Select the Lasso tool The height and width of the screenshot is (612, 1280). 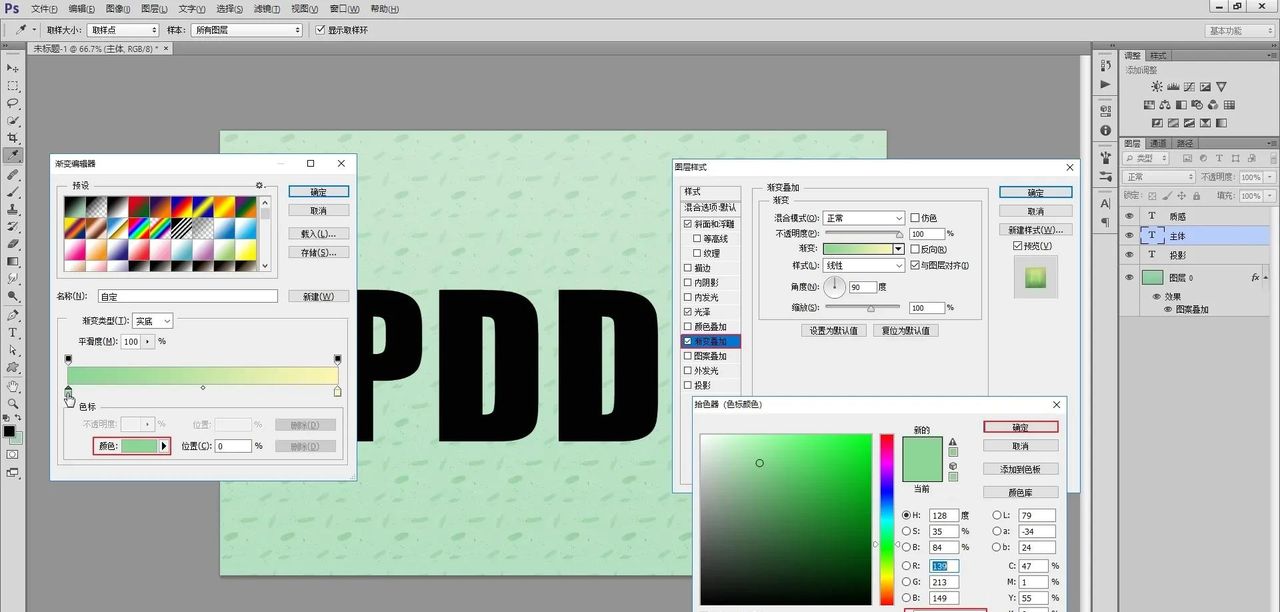(x=13, y=102)
